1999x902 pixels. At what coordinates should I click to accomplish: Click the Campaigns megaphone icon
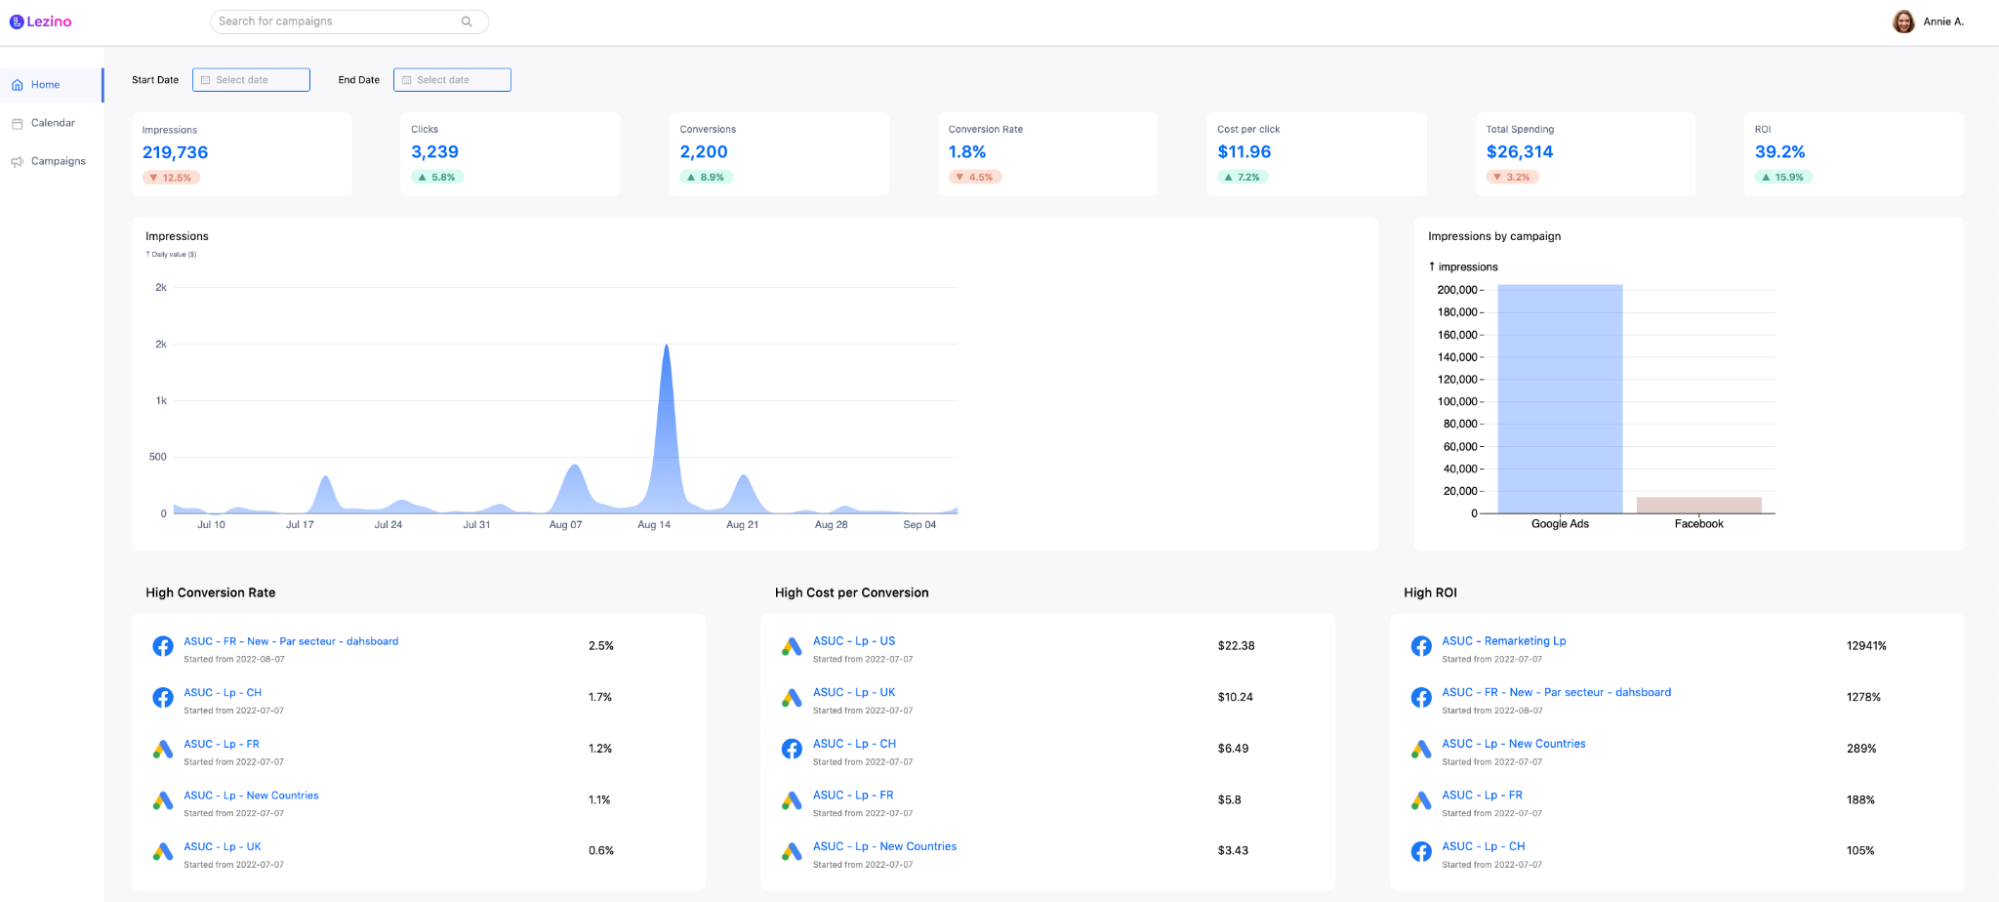(x=16, y=160)
